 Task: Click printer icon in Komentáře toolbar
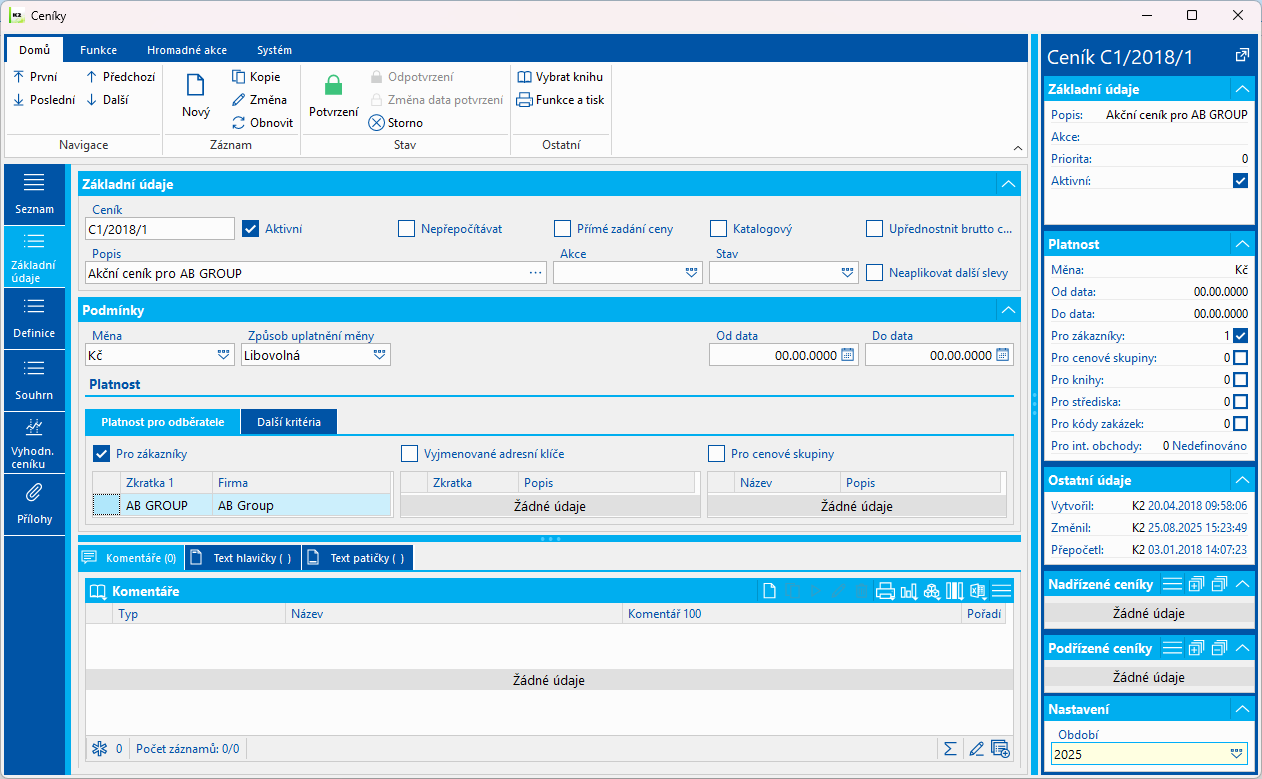coord(885,591)
